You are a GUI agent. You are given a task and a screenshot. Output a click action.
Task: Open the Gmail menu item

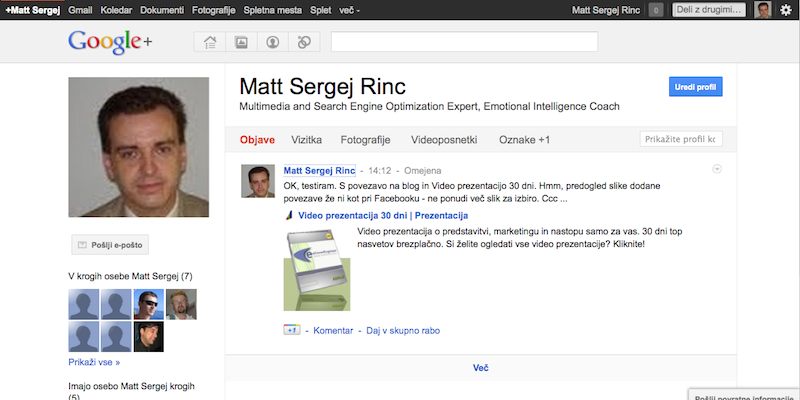(x=81, y=10)
